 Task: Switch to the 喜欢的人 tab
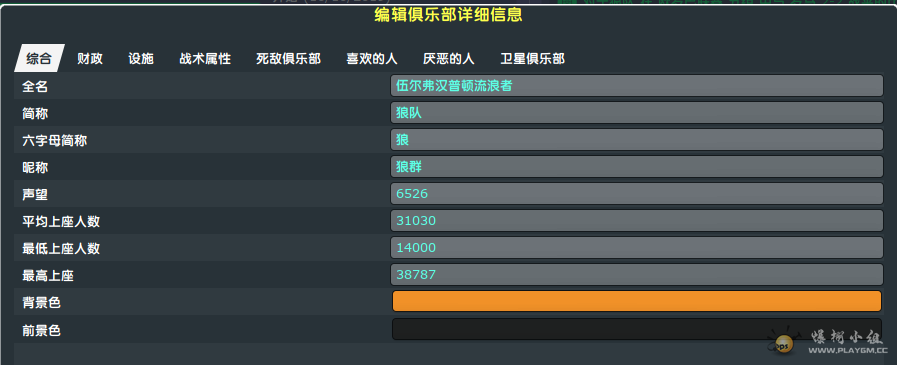click(x=372, y=58)
